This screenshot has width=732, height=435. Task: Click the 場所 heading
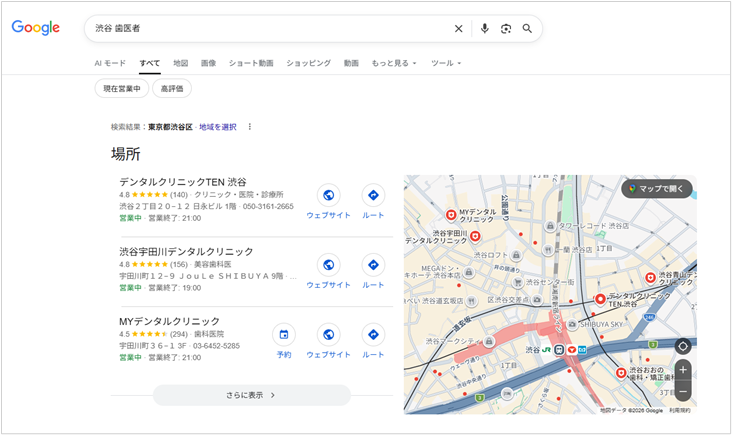coord(126,154)
